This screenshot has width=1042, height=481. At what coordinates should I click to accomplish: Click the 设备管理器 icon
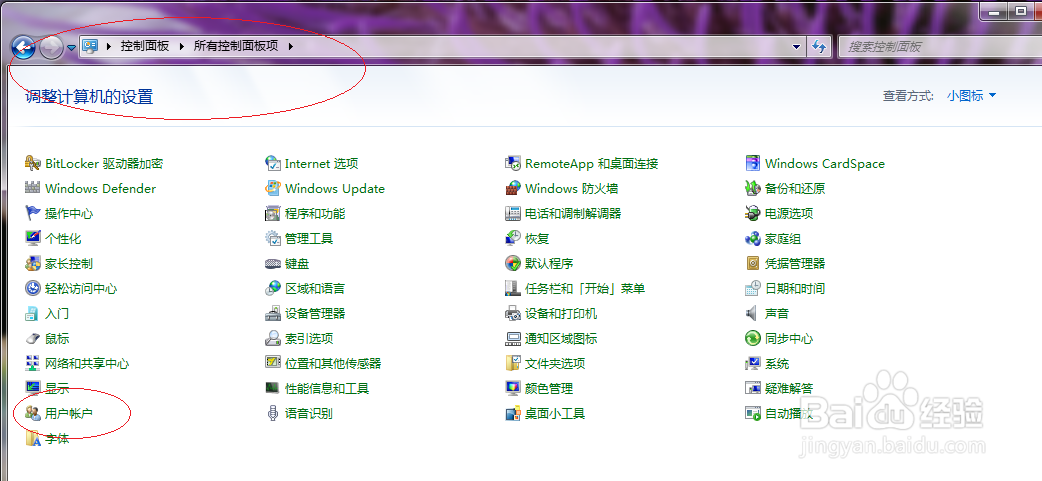[272, 314]
